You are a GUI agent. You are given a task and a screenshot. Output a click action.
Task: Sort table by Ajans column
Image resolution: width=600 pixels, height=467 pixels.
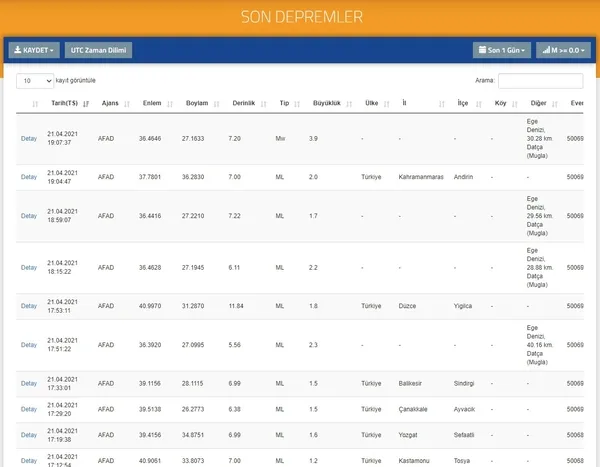pyautogui.click(x=127, y=104)
